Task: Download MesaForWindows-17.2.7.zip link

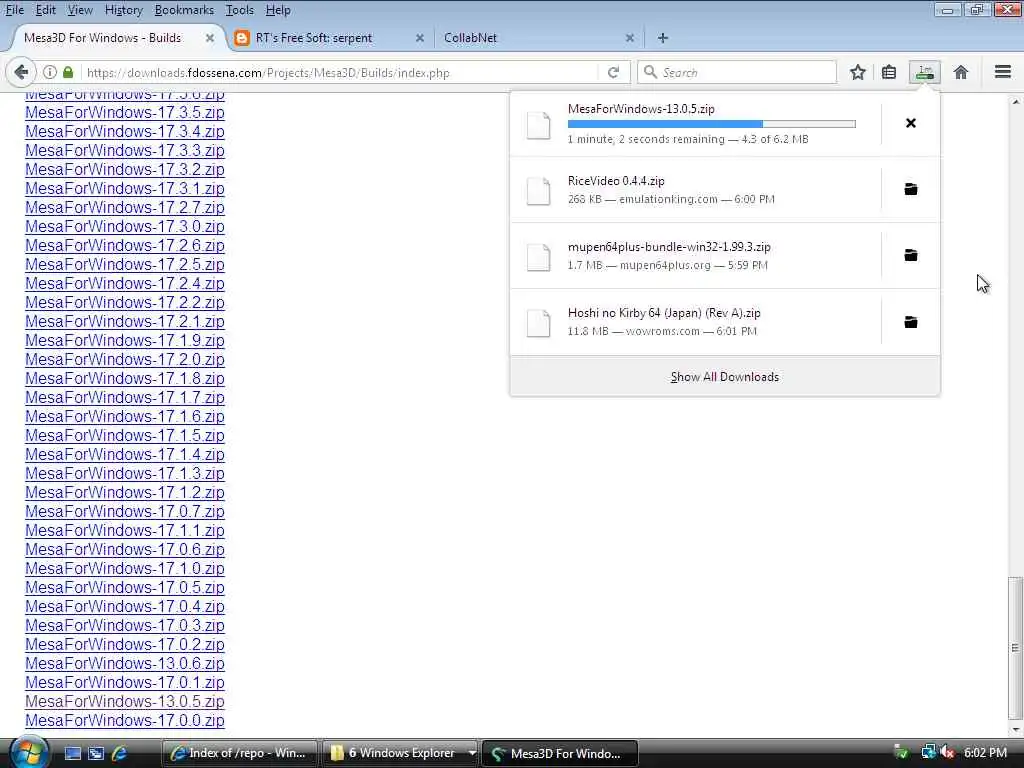Action: [x=125, y=207]
